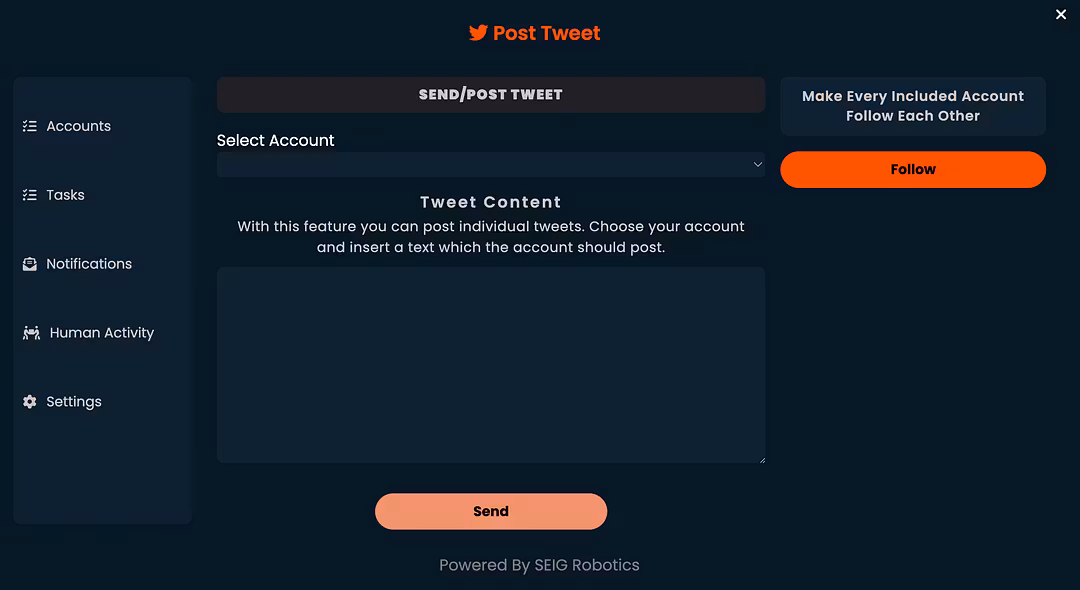Go to the Tasks section
1080x590 pixels.
[x=65, y=195]
